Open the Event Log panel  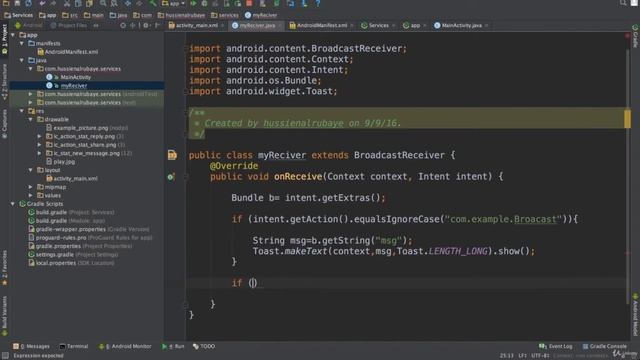(x=556, y=347)
